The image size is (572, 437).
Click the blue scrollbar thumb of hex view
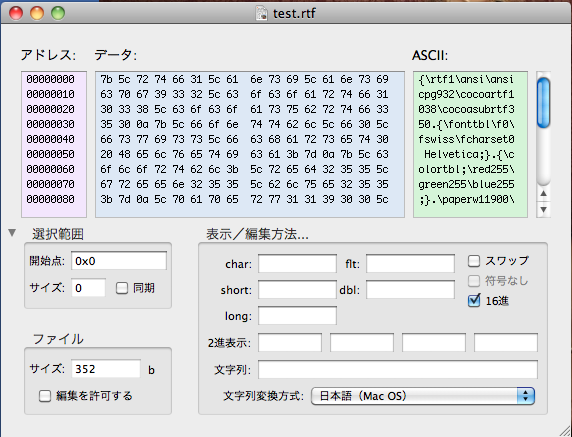coord(544,103)
